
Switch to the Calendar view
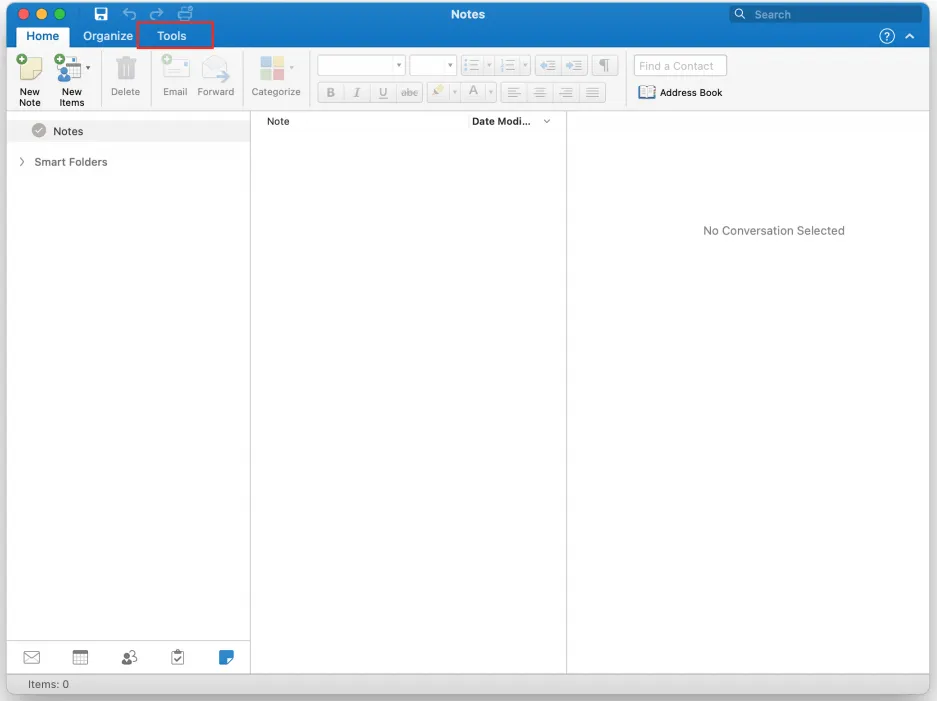[x=80, y=657]
